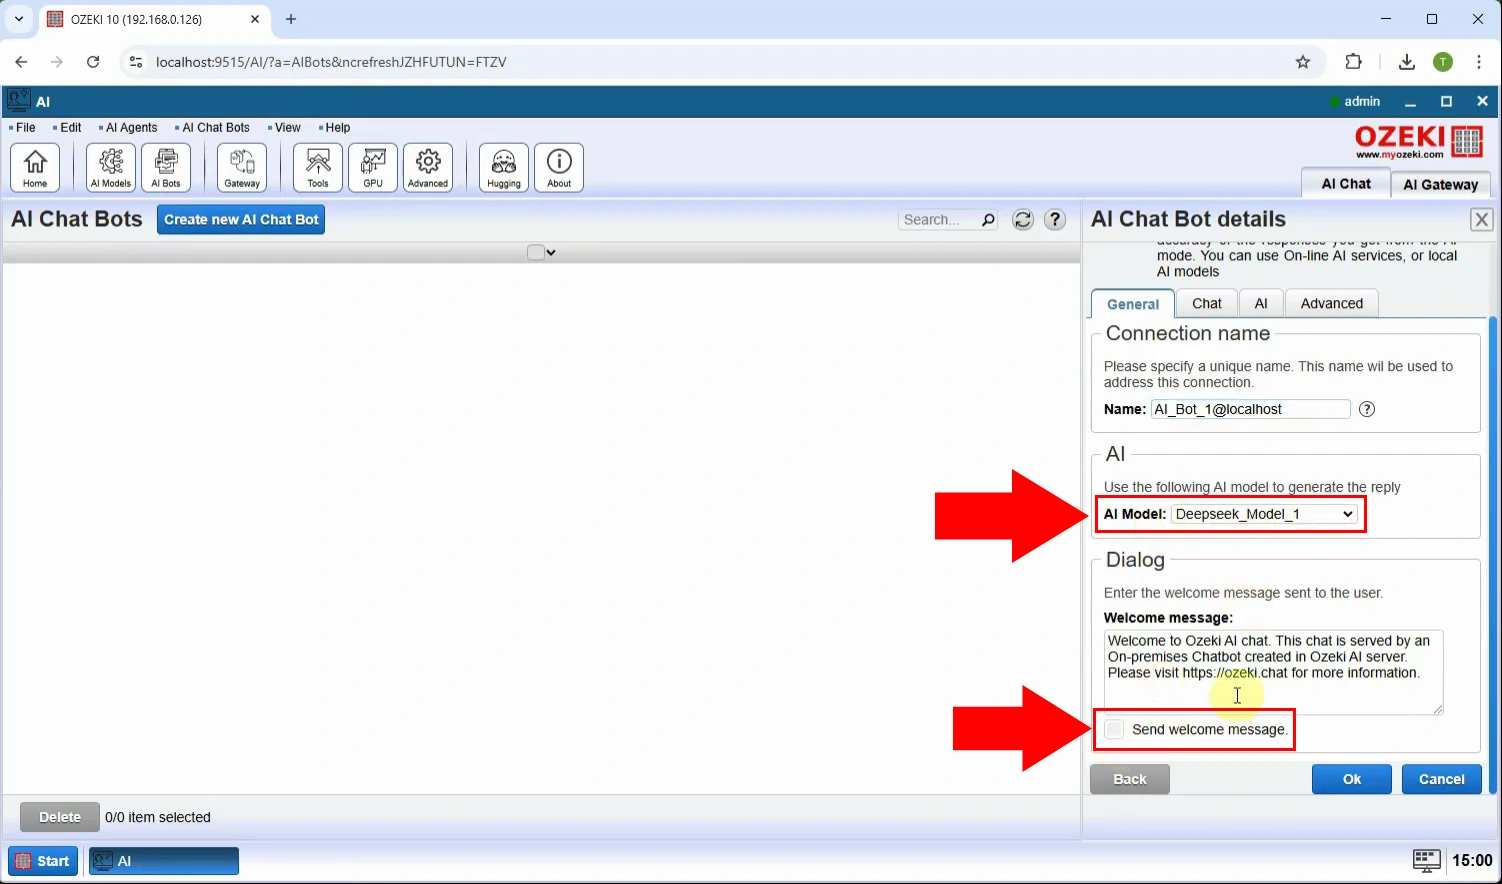Open the Advanced toolbar icon
This screenshot has width=1502, height=884.
click(428, 167)
